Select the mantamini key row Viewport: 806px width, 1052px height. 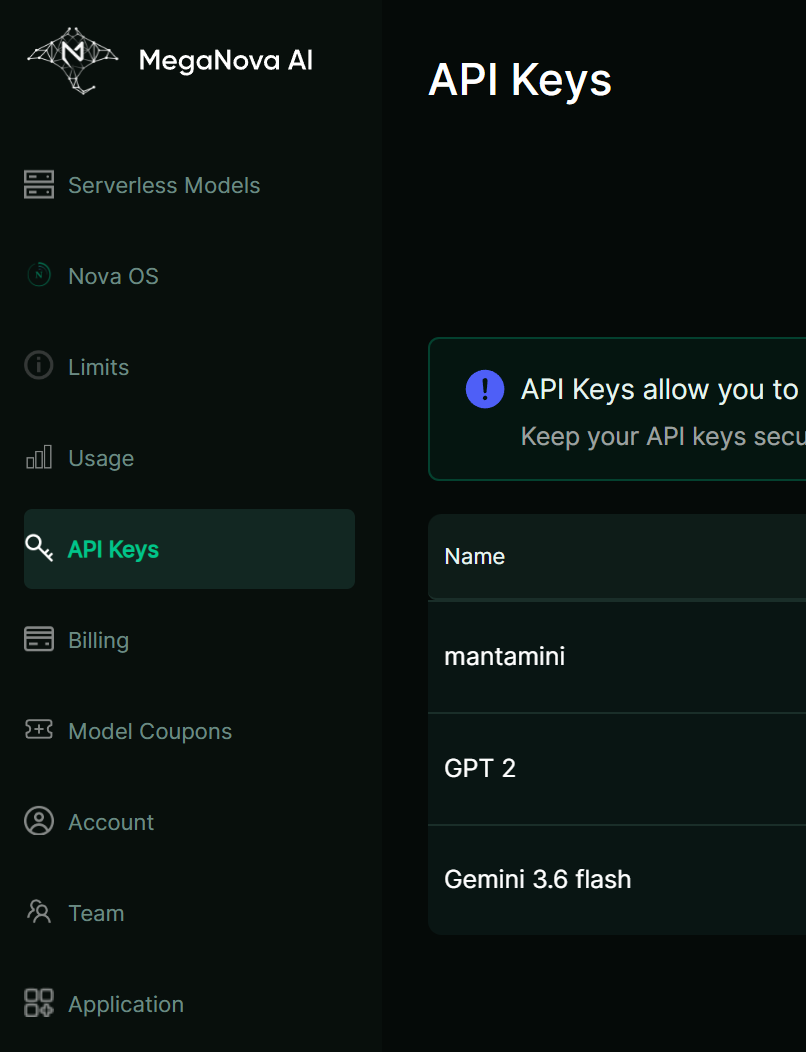[617, 657]
